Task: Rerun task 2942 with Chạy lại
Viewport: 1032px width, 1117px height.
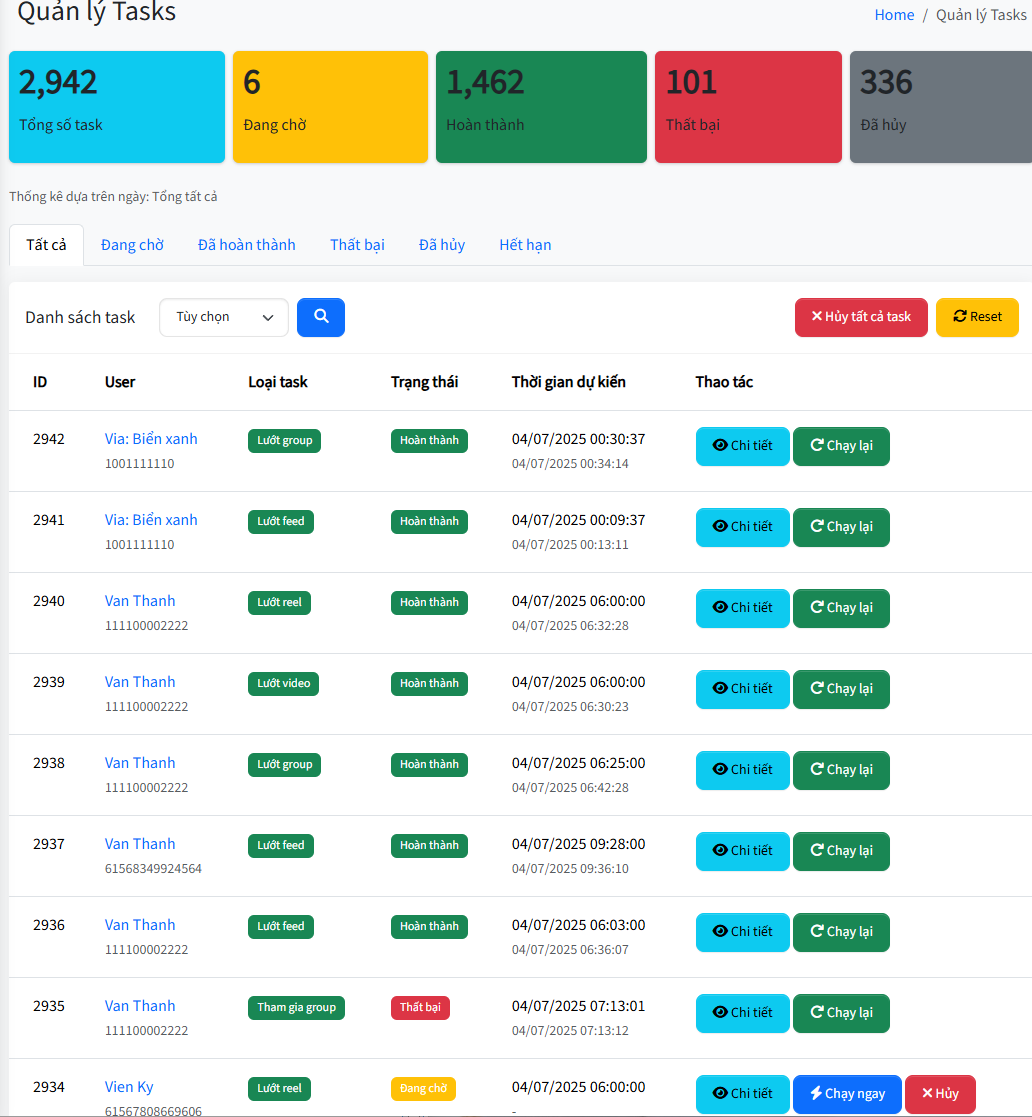Action: 841,446
